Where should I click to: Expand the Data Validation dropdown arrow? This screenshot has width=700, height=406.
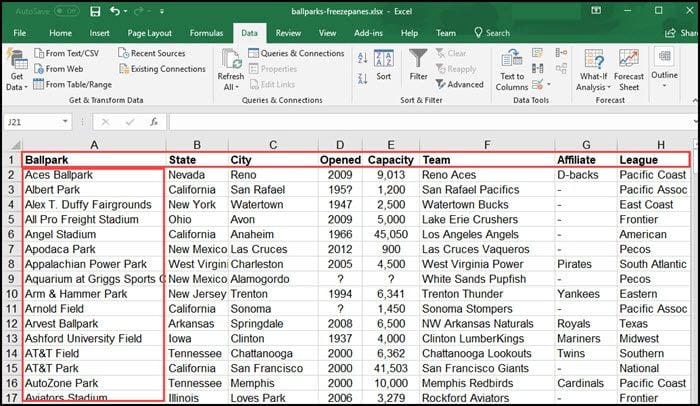coord(549,84)
